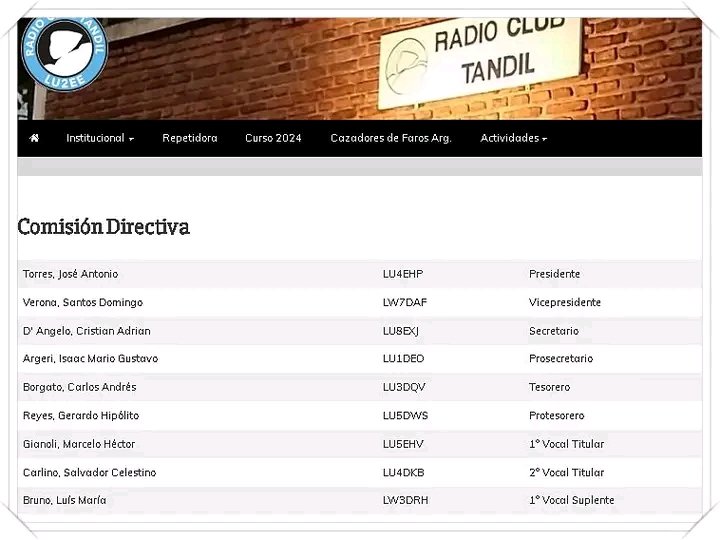Select the call sign LW3DRH
The height and width of the screenshot is (540, 720).
tap(405, 500)
